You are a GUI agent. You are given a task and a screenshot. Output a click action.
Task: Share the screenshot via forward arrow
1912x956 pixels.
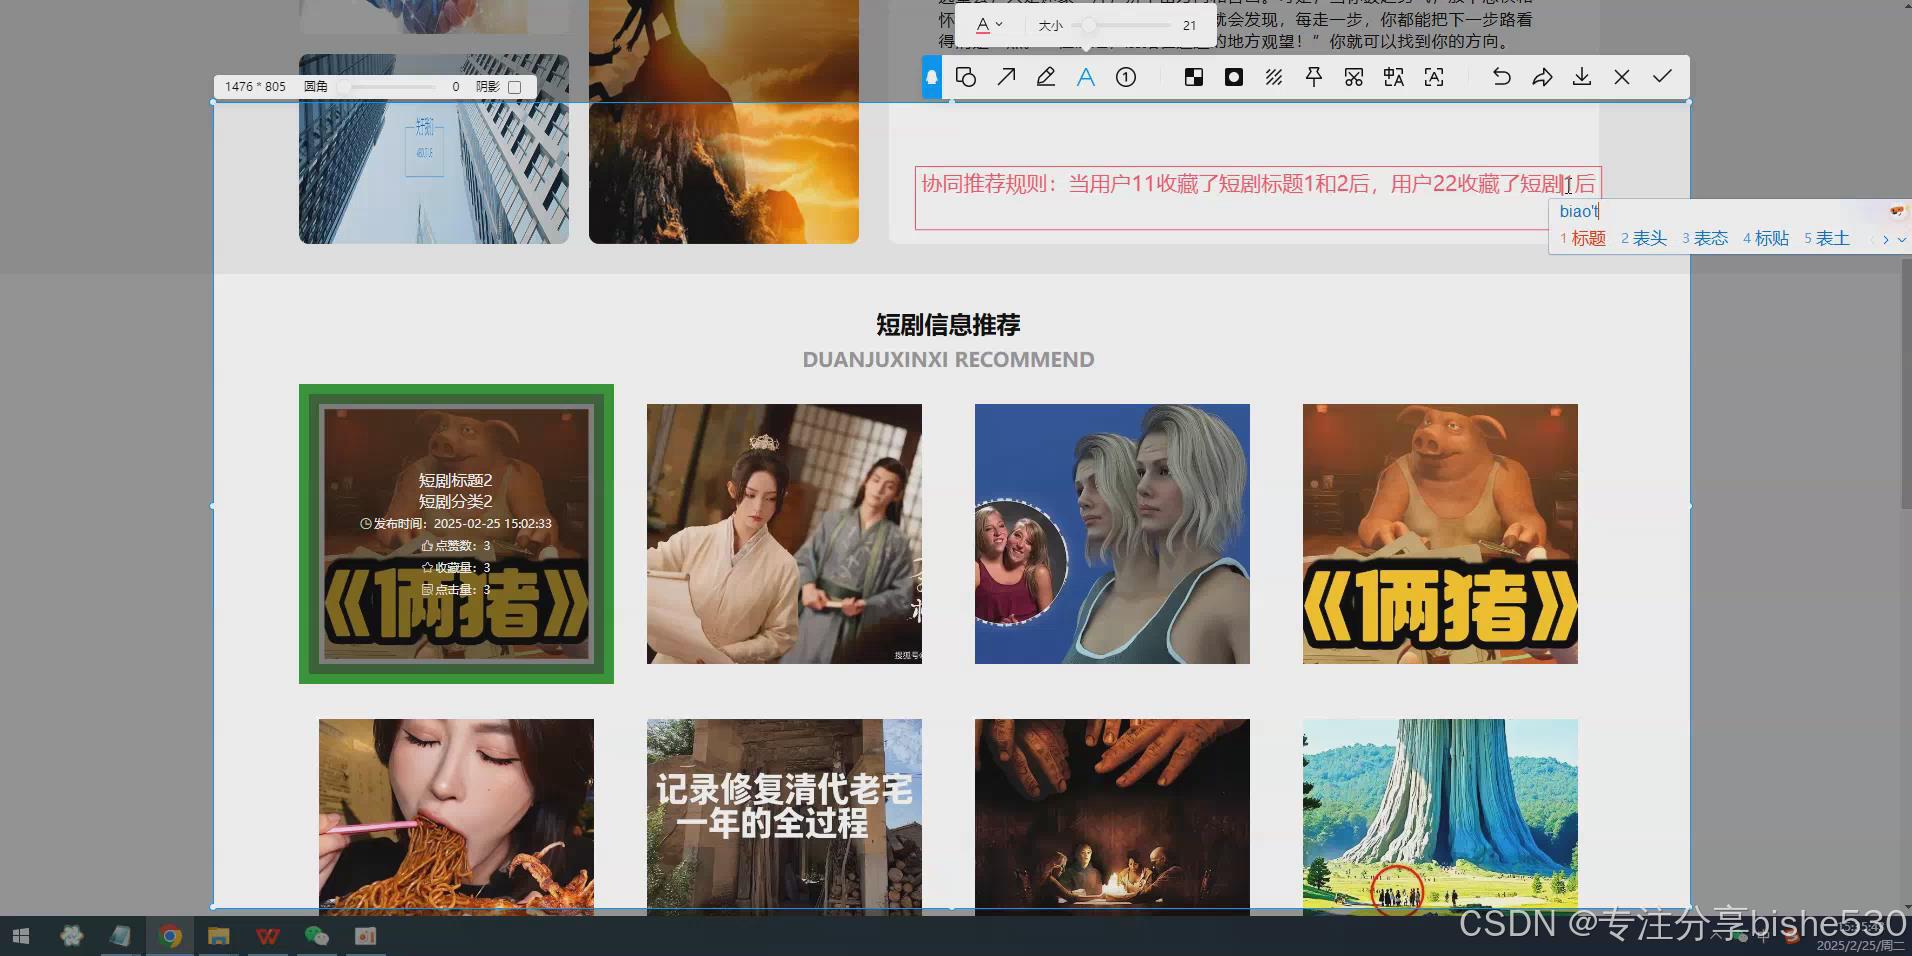(1542, 77)
